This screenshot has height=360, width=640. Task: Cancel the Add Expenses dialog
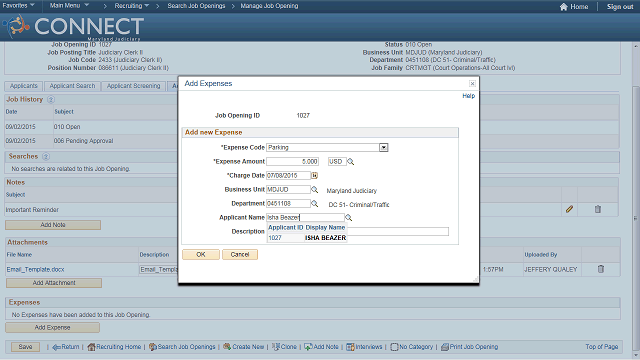(x=240, y=254)
